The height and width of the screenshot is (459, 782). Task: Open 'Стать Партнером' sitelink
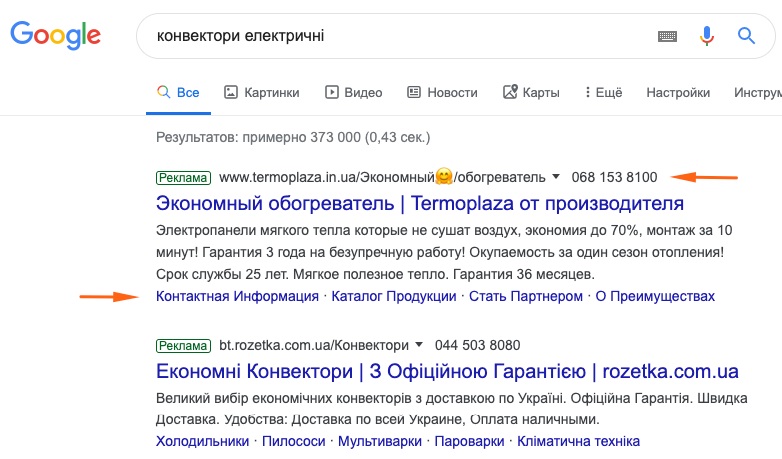526,296
